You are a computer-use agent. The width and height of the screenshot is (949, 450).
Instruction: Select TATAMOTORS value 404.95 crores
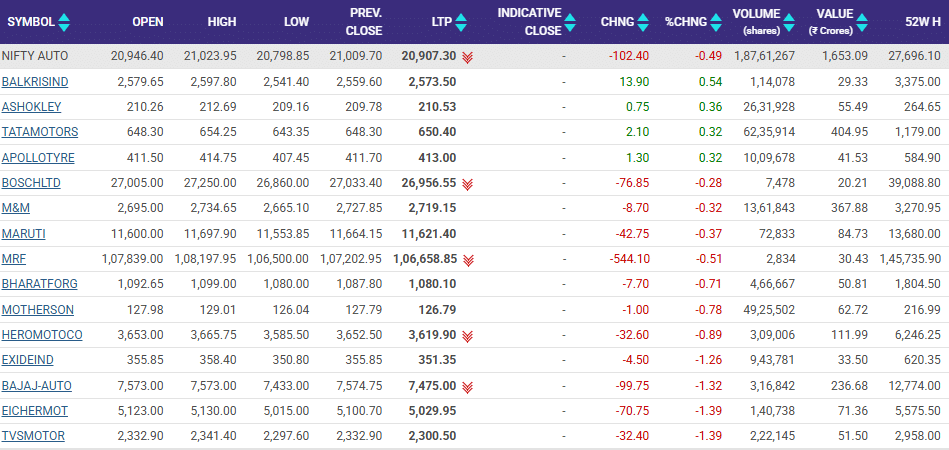click(850, 132)
